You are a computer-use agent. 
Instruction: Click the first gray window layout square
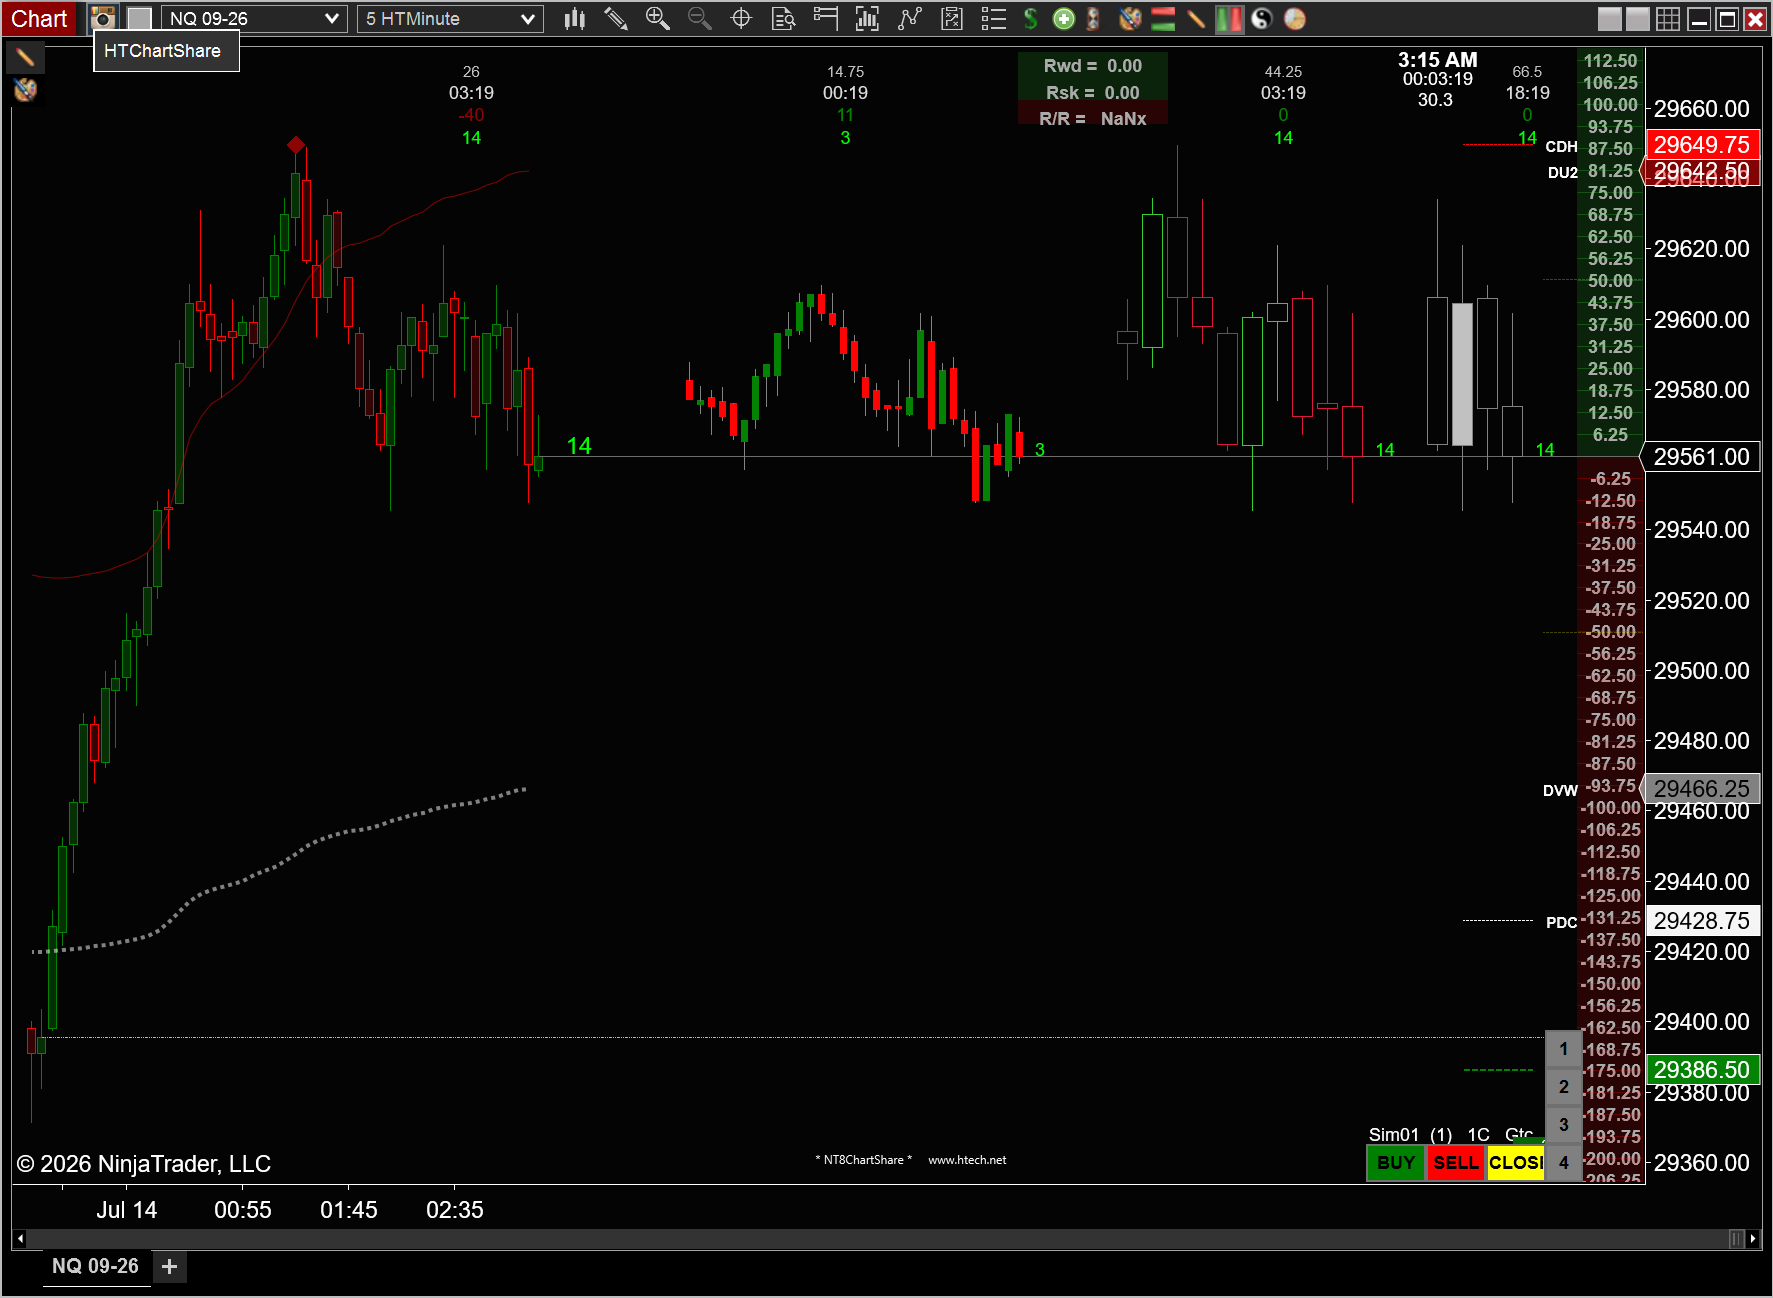(1610, 18)
